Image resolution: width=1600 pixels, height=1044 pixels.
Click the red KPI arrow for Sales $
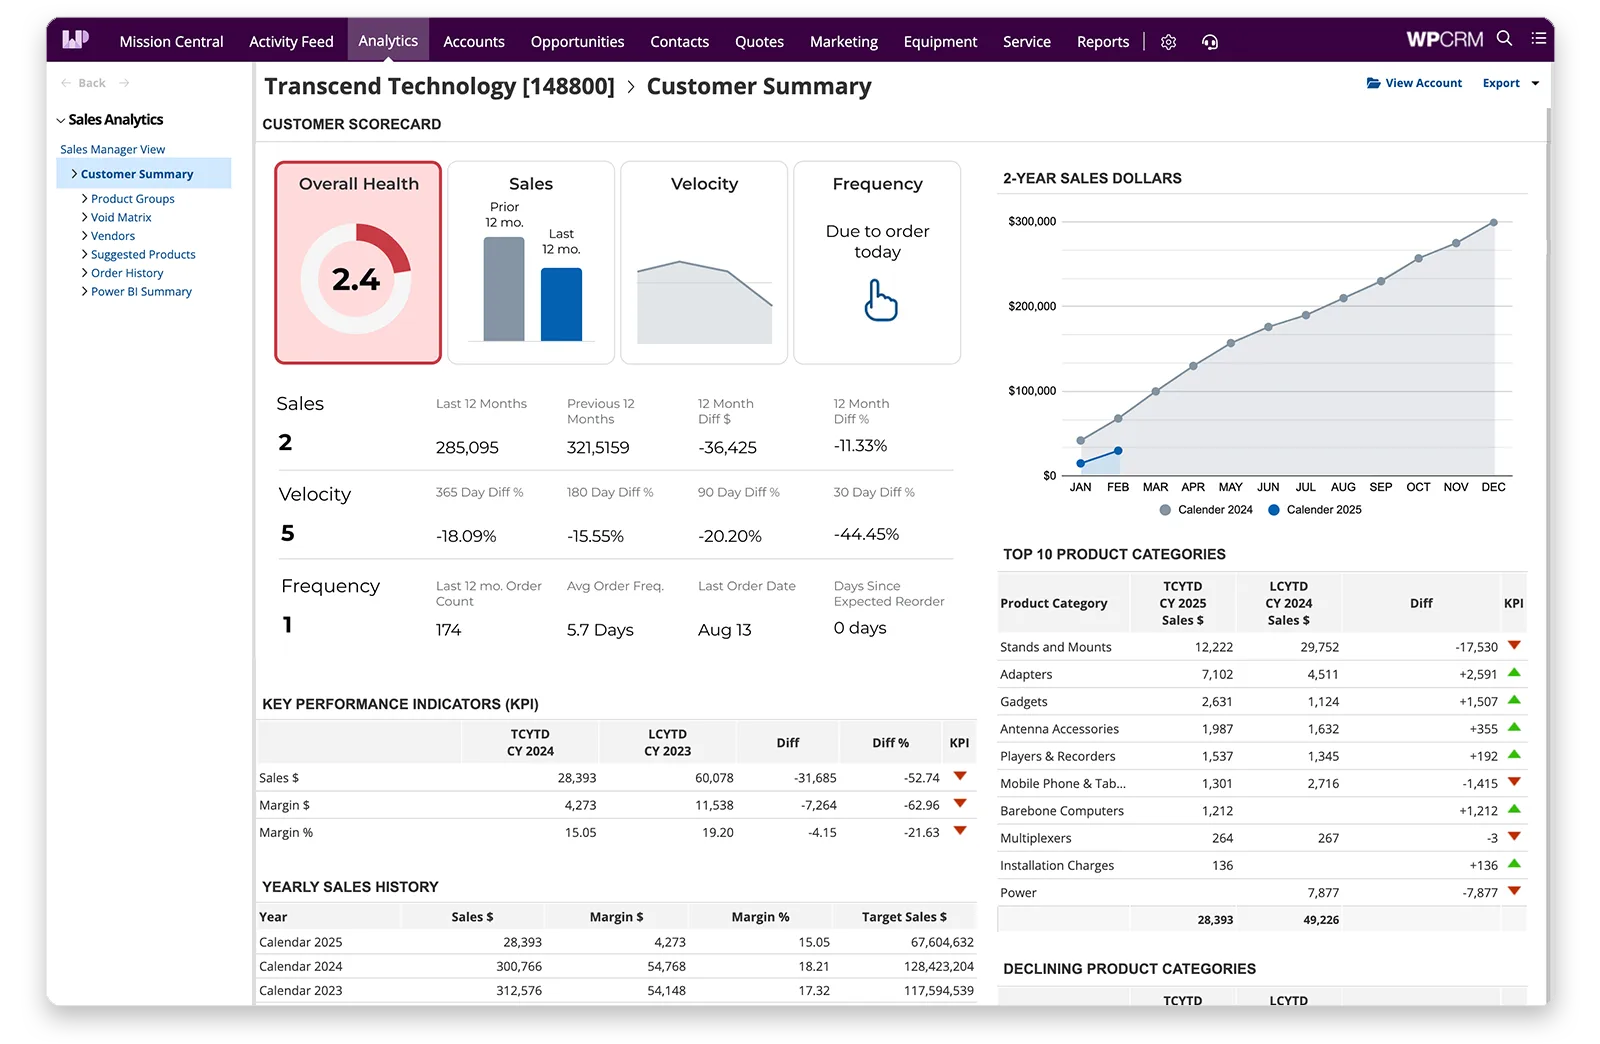pyautogui.click(x=960, y=776)
